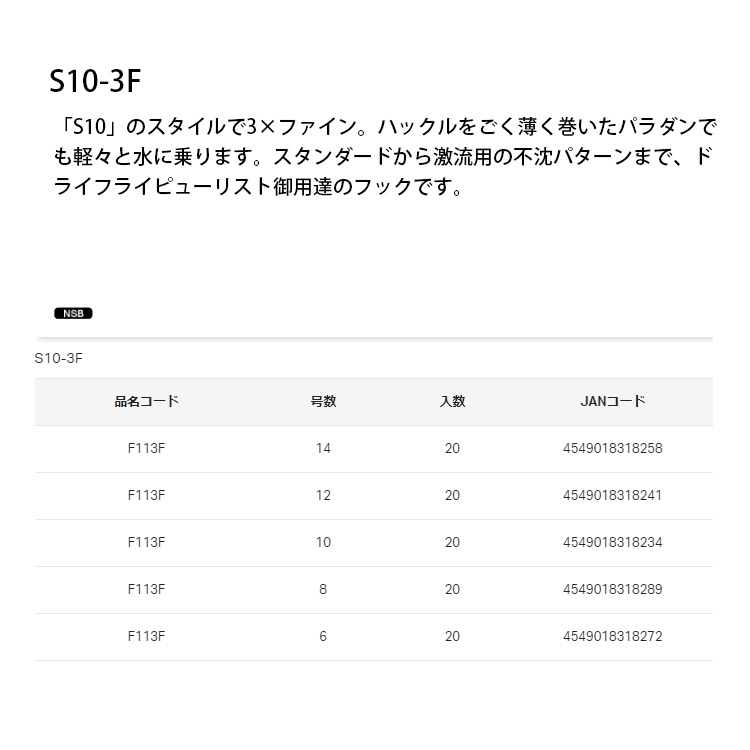Click F113F in the size 14 row
750x750 pixels.
[x=147, y=449]
